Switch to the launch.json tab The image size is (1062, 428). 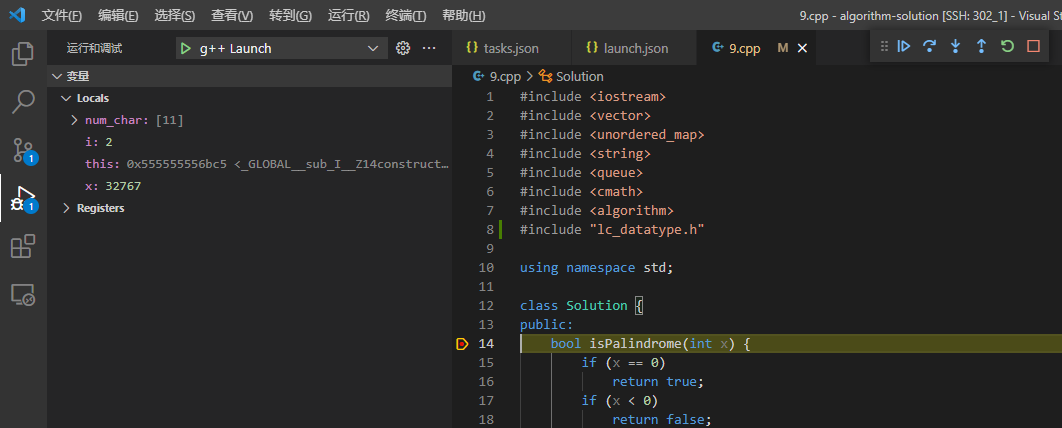[x=635, y=48]
